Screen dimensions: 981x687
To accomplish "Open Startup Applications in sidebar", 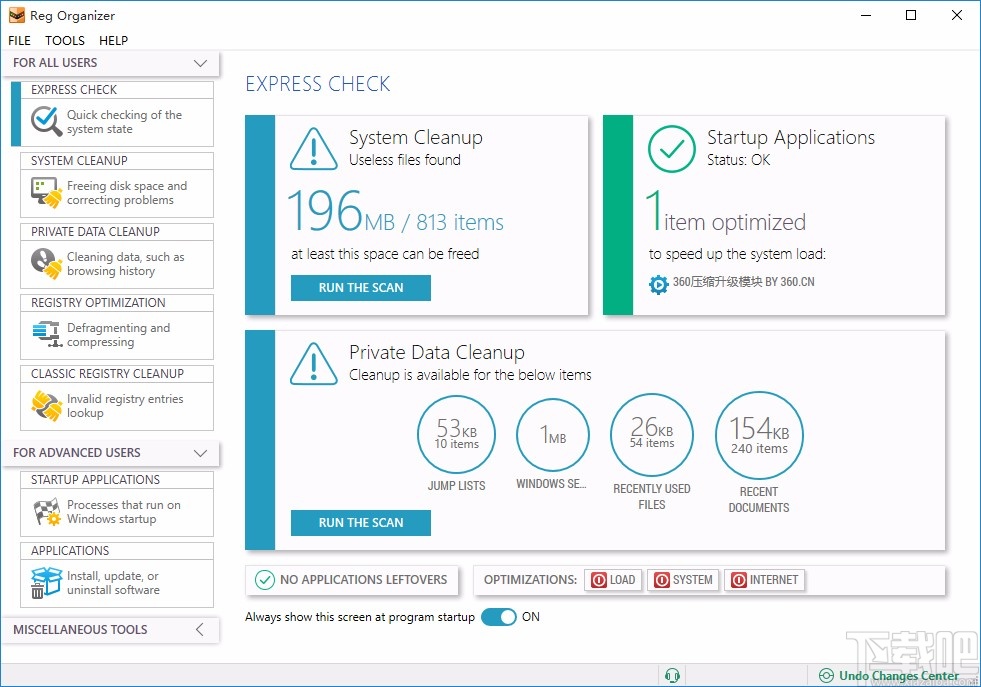I will (117, 504).
